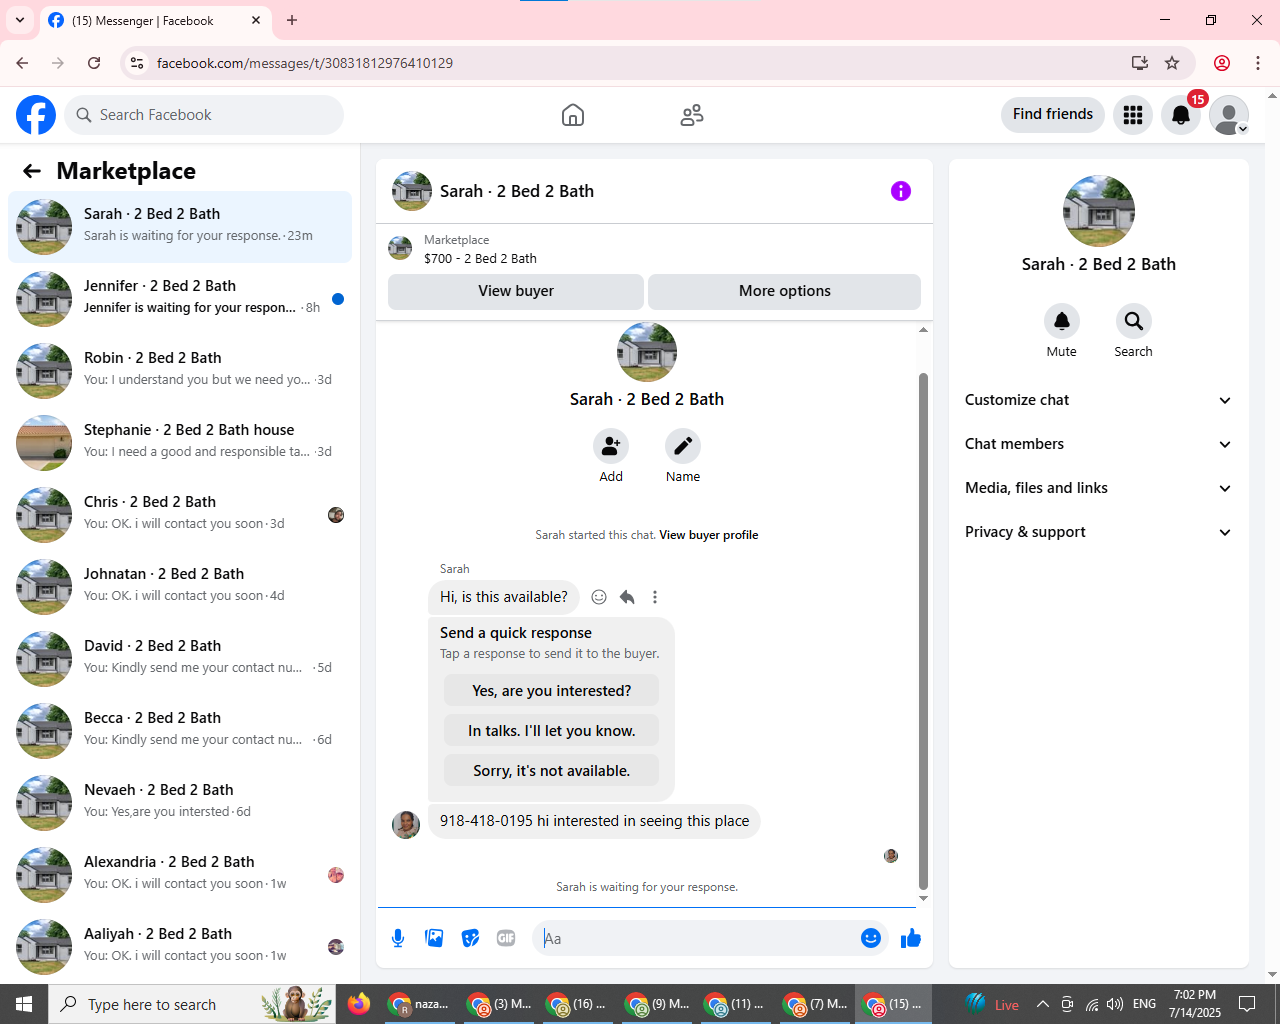React to 'Hi, is this available?' message

[x=599, y=597]
